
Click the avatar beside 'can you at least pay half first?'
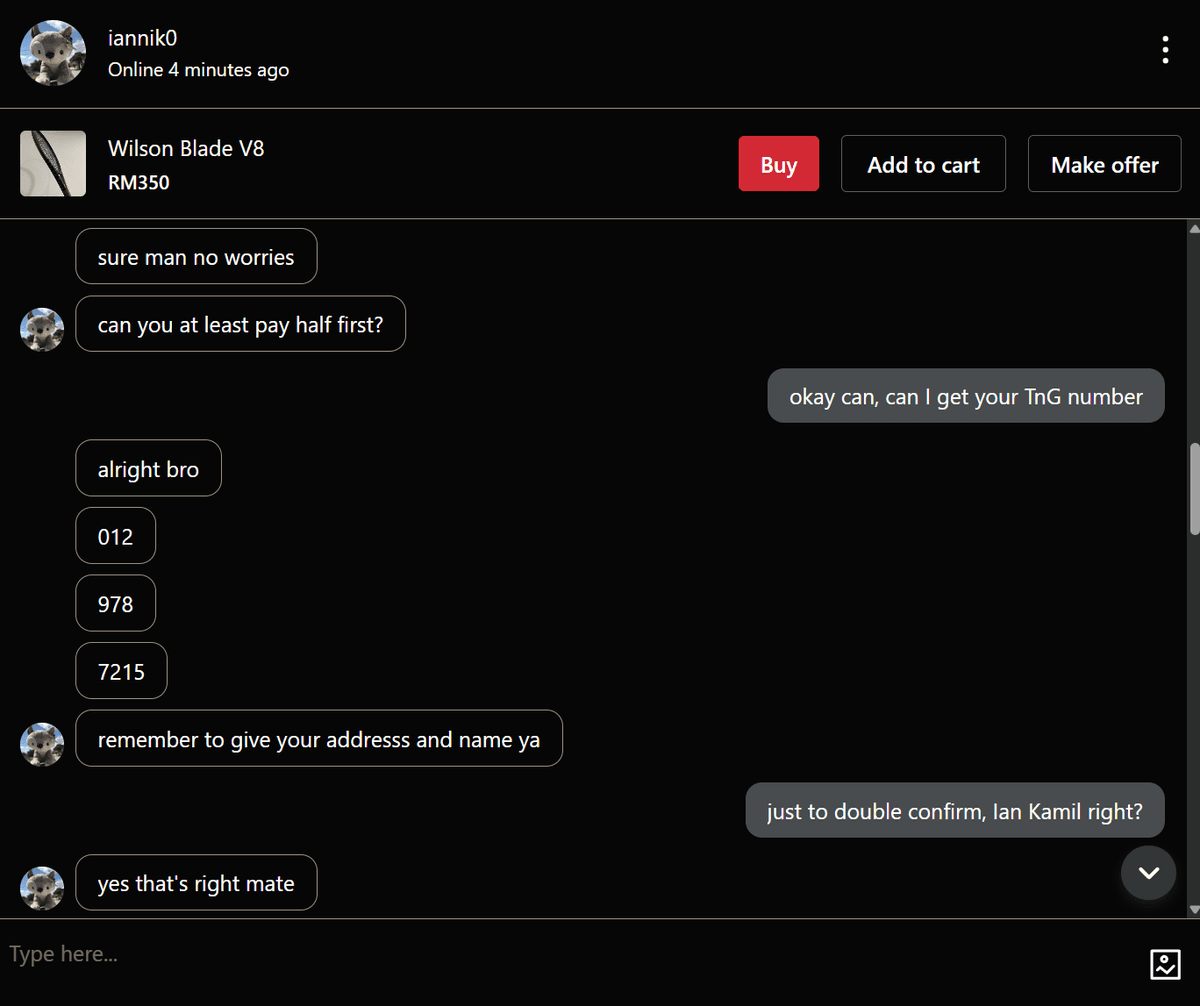pyautogui.click(x=42, y=330)
